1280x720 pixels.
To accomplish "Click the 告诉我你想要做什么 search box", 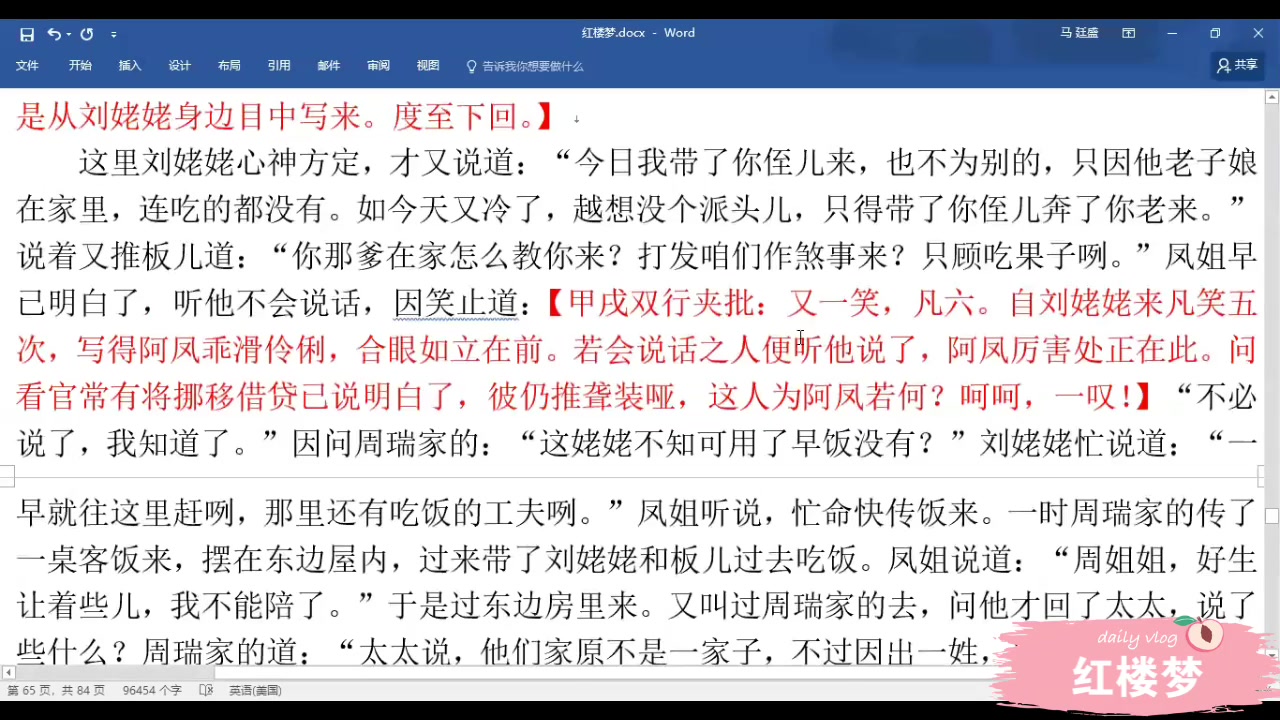I will pos(525,66).
